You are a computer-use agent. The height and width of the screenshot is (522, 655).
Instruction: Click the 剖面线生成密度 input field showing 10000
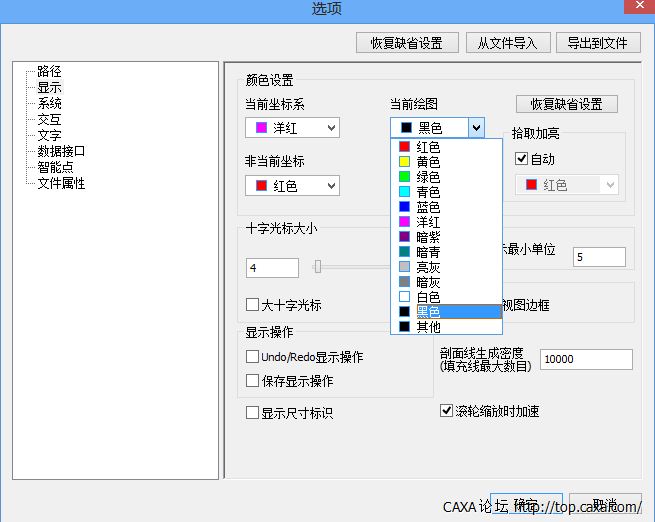(585, 360)
